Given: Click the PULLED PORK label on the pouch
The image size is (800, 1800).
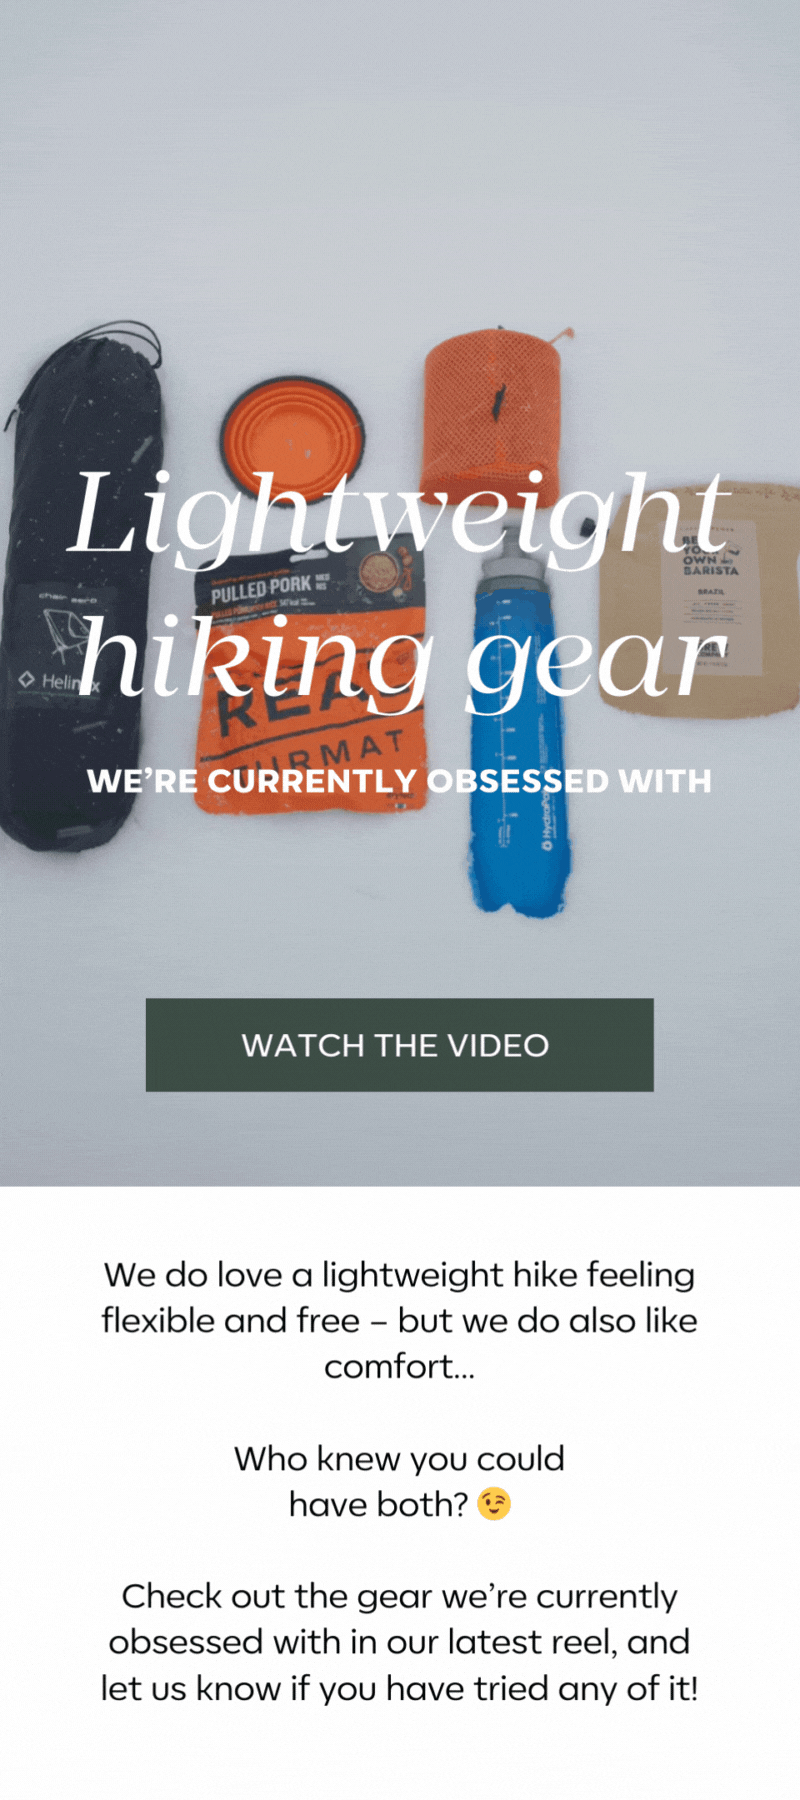Looking at the screenshot, I should tap(261, 589).
